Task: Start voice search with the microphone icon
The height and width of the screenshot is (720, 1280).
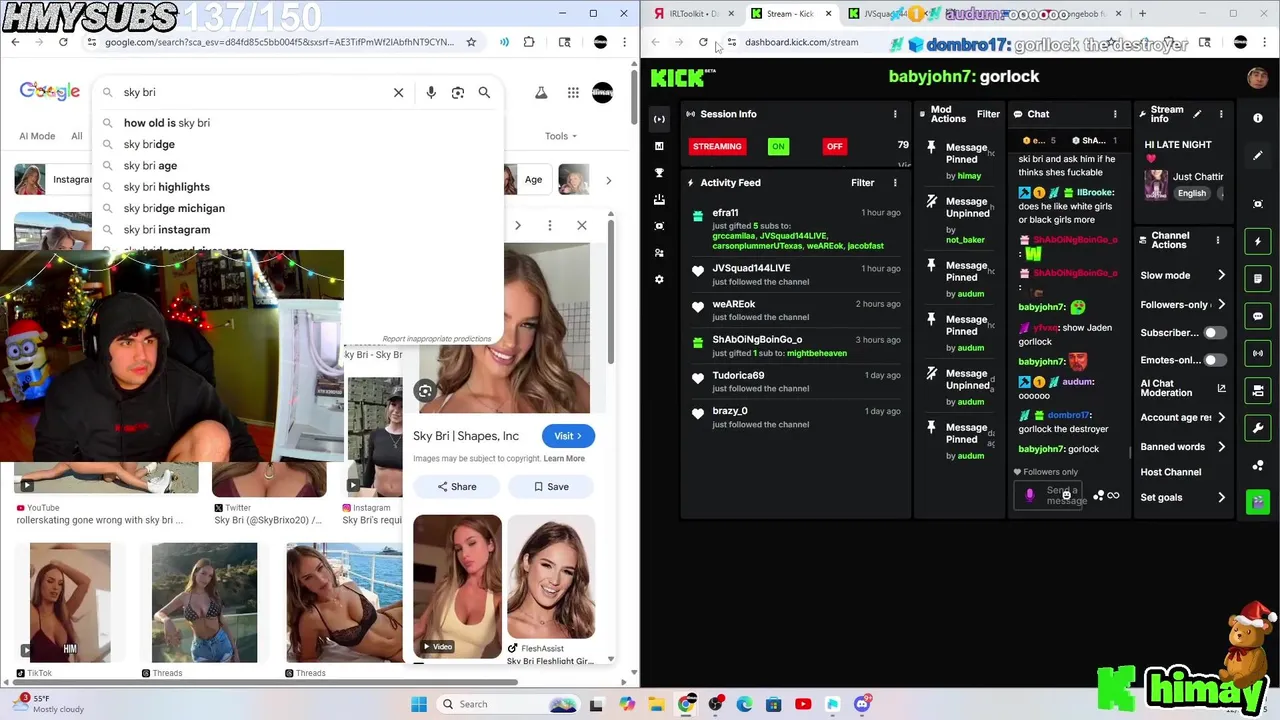Action: (x=431, y=92)
